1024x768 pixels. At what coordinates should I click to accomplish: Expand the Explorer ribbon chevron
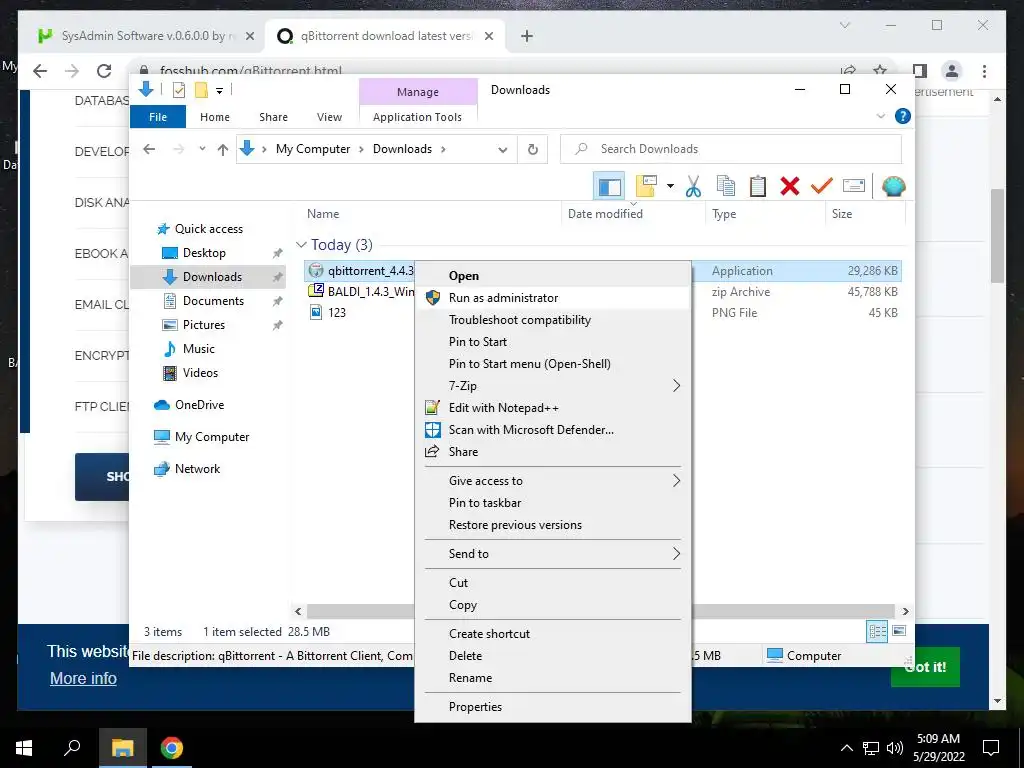pyautogui.click(x=880, y=116)
